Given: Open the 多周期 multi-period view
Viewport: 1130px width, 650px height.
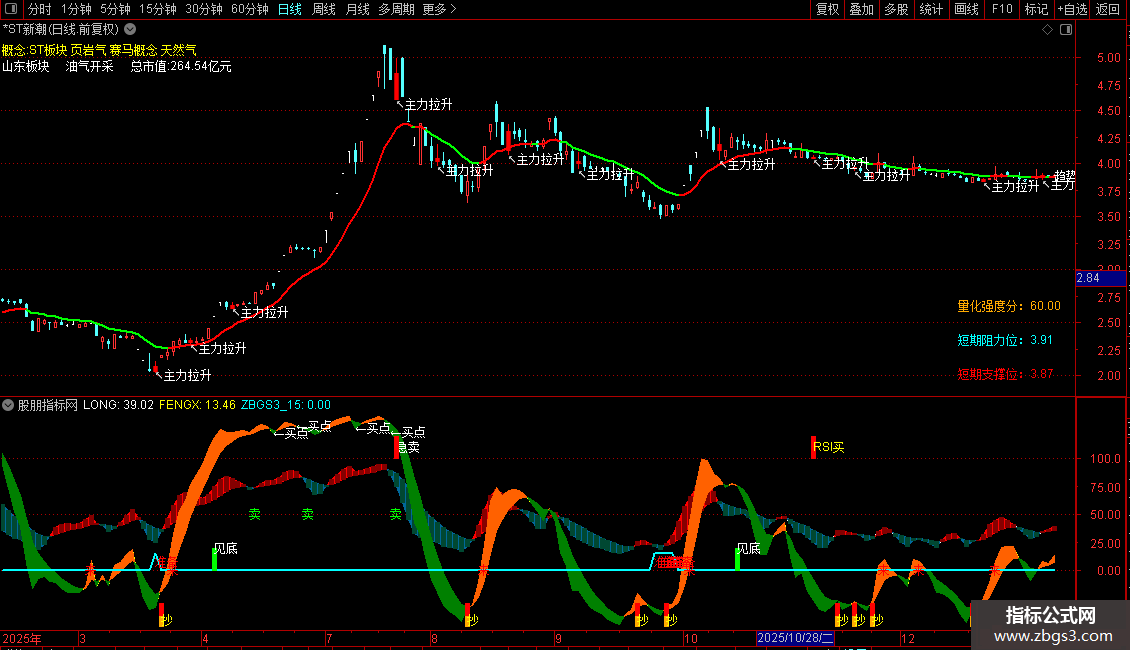Looking at the screenshot, I should 396,9.
